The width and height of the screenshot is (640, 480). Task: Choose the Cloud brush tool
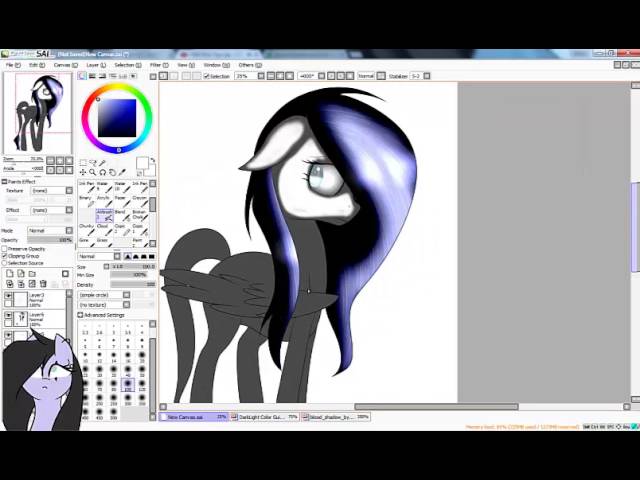tap(104, 230)
